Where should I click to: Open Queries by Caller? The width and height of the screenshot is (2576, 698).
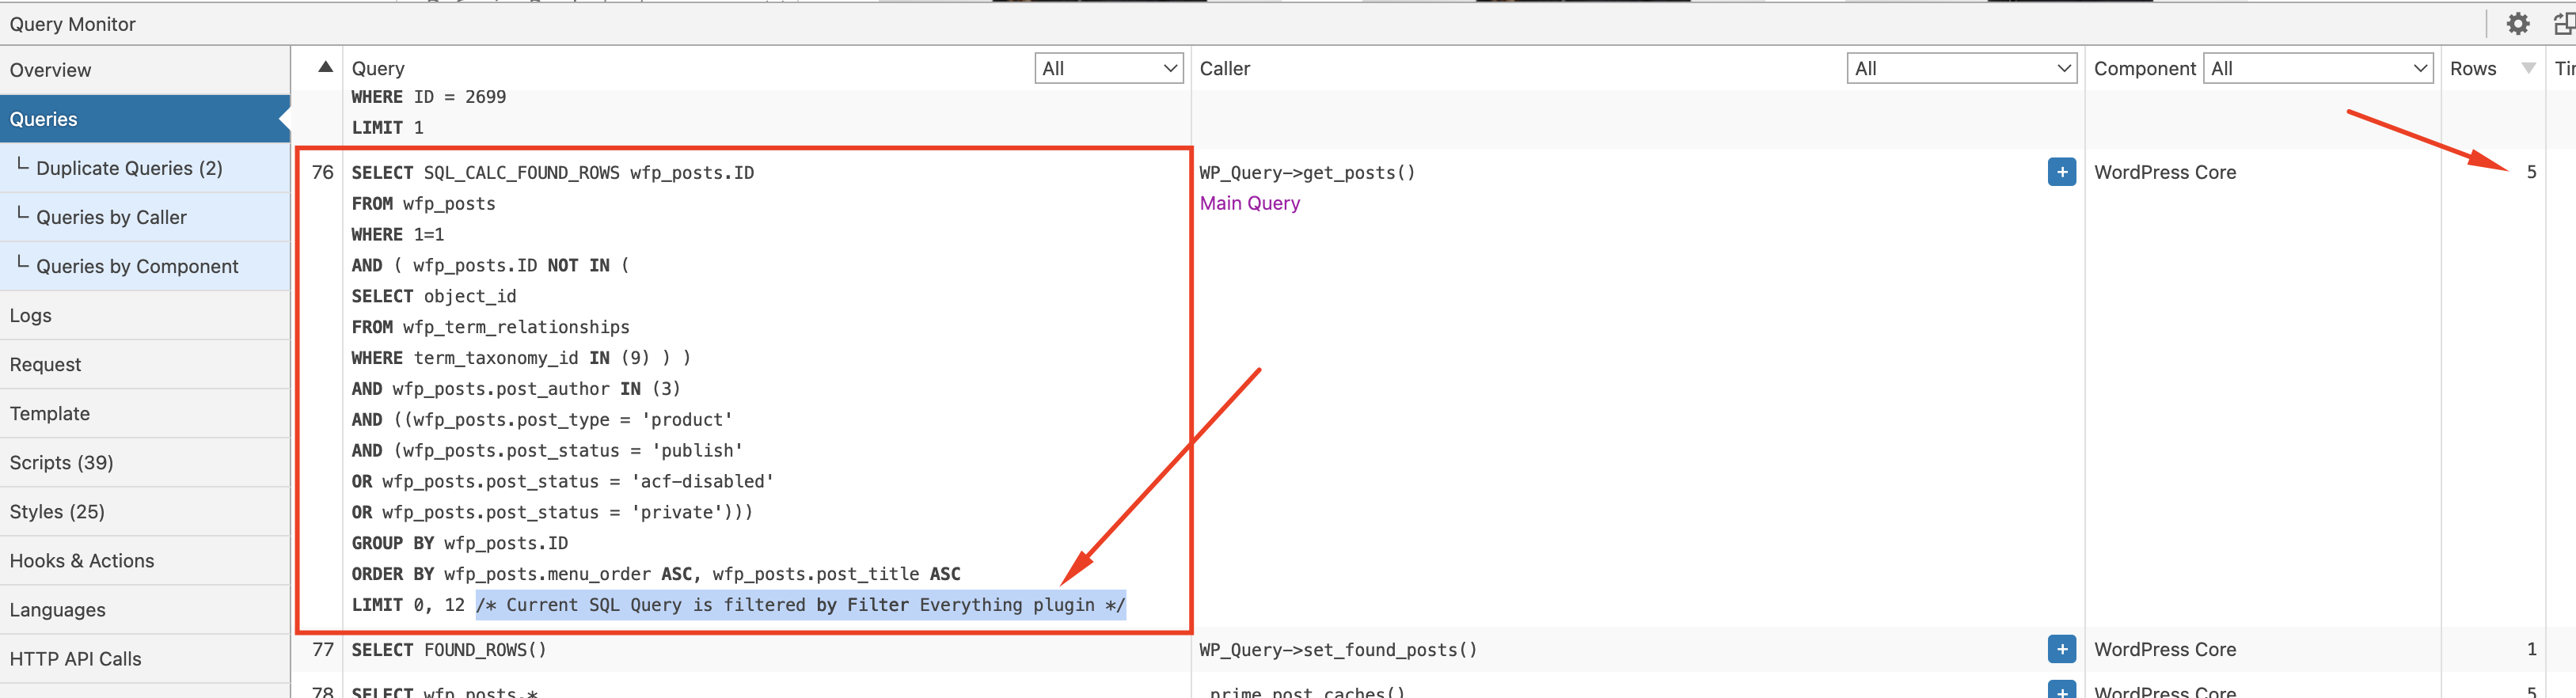coord(145,217)
